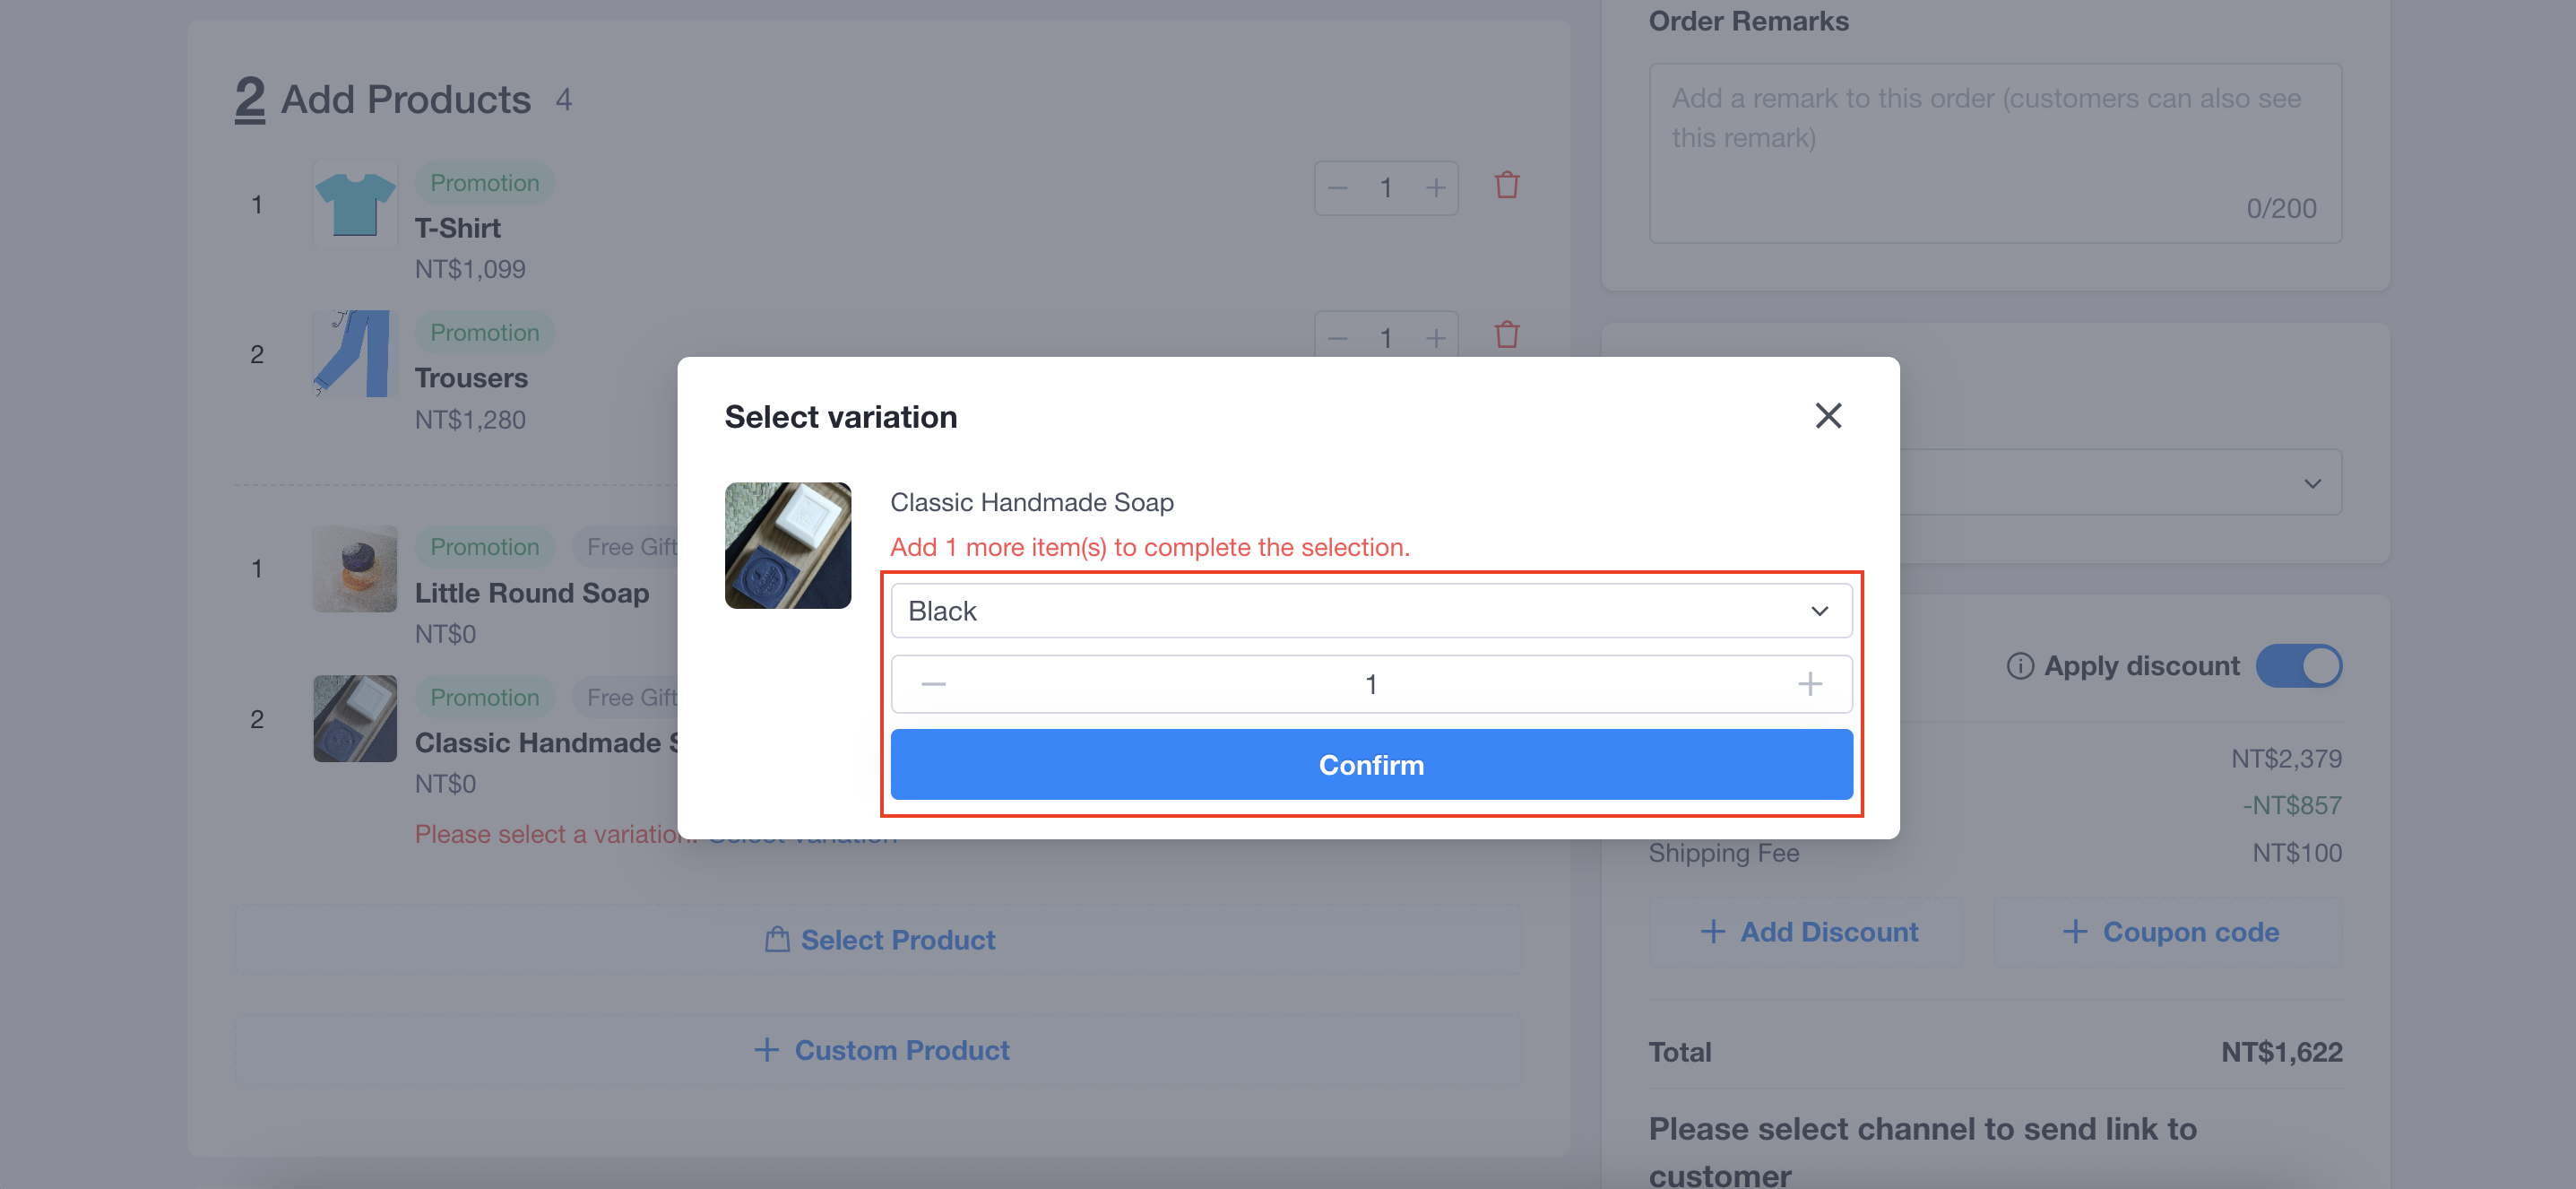This screenshot has height=1189, width=2576.
Task: Increase T-Shirt quantity
Action: click(x=1435, y=188)
